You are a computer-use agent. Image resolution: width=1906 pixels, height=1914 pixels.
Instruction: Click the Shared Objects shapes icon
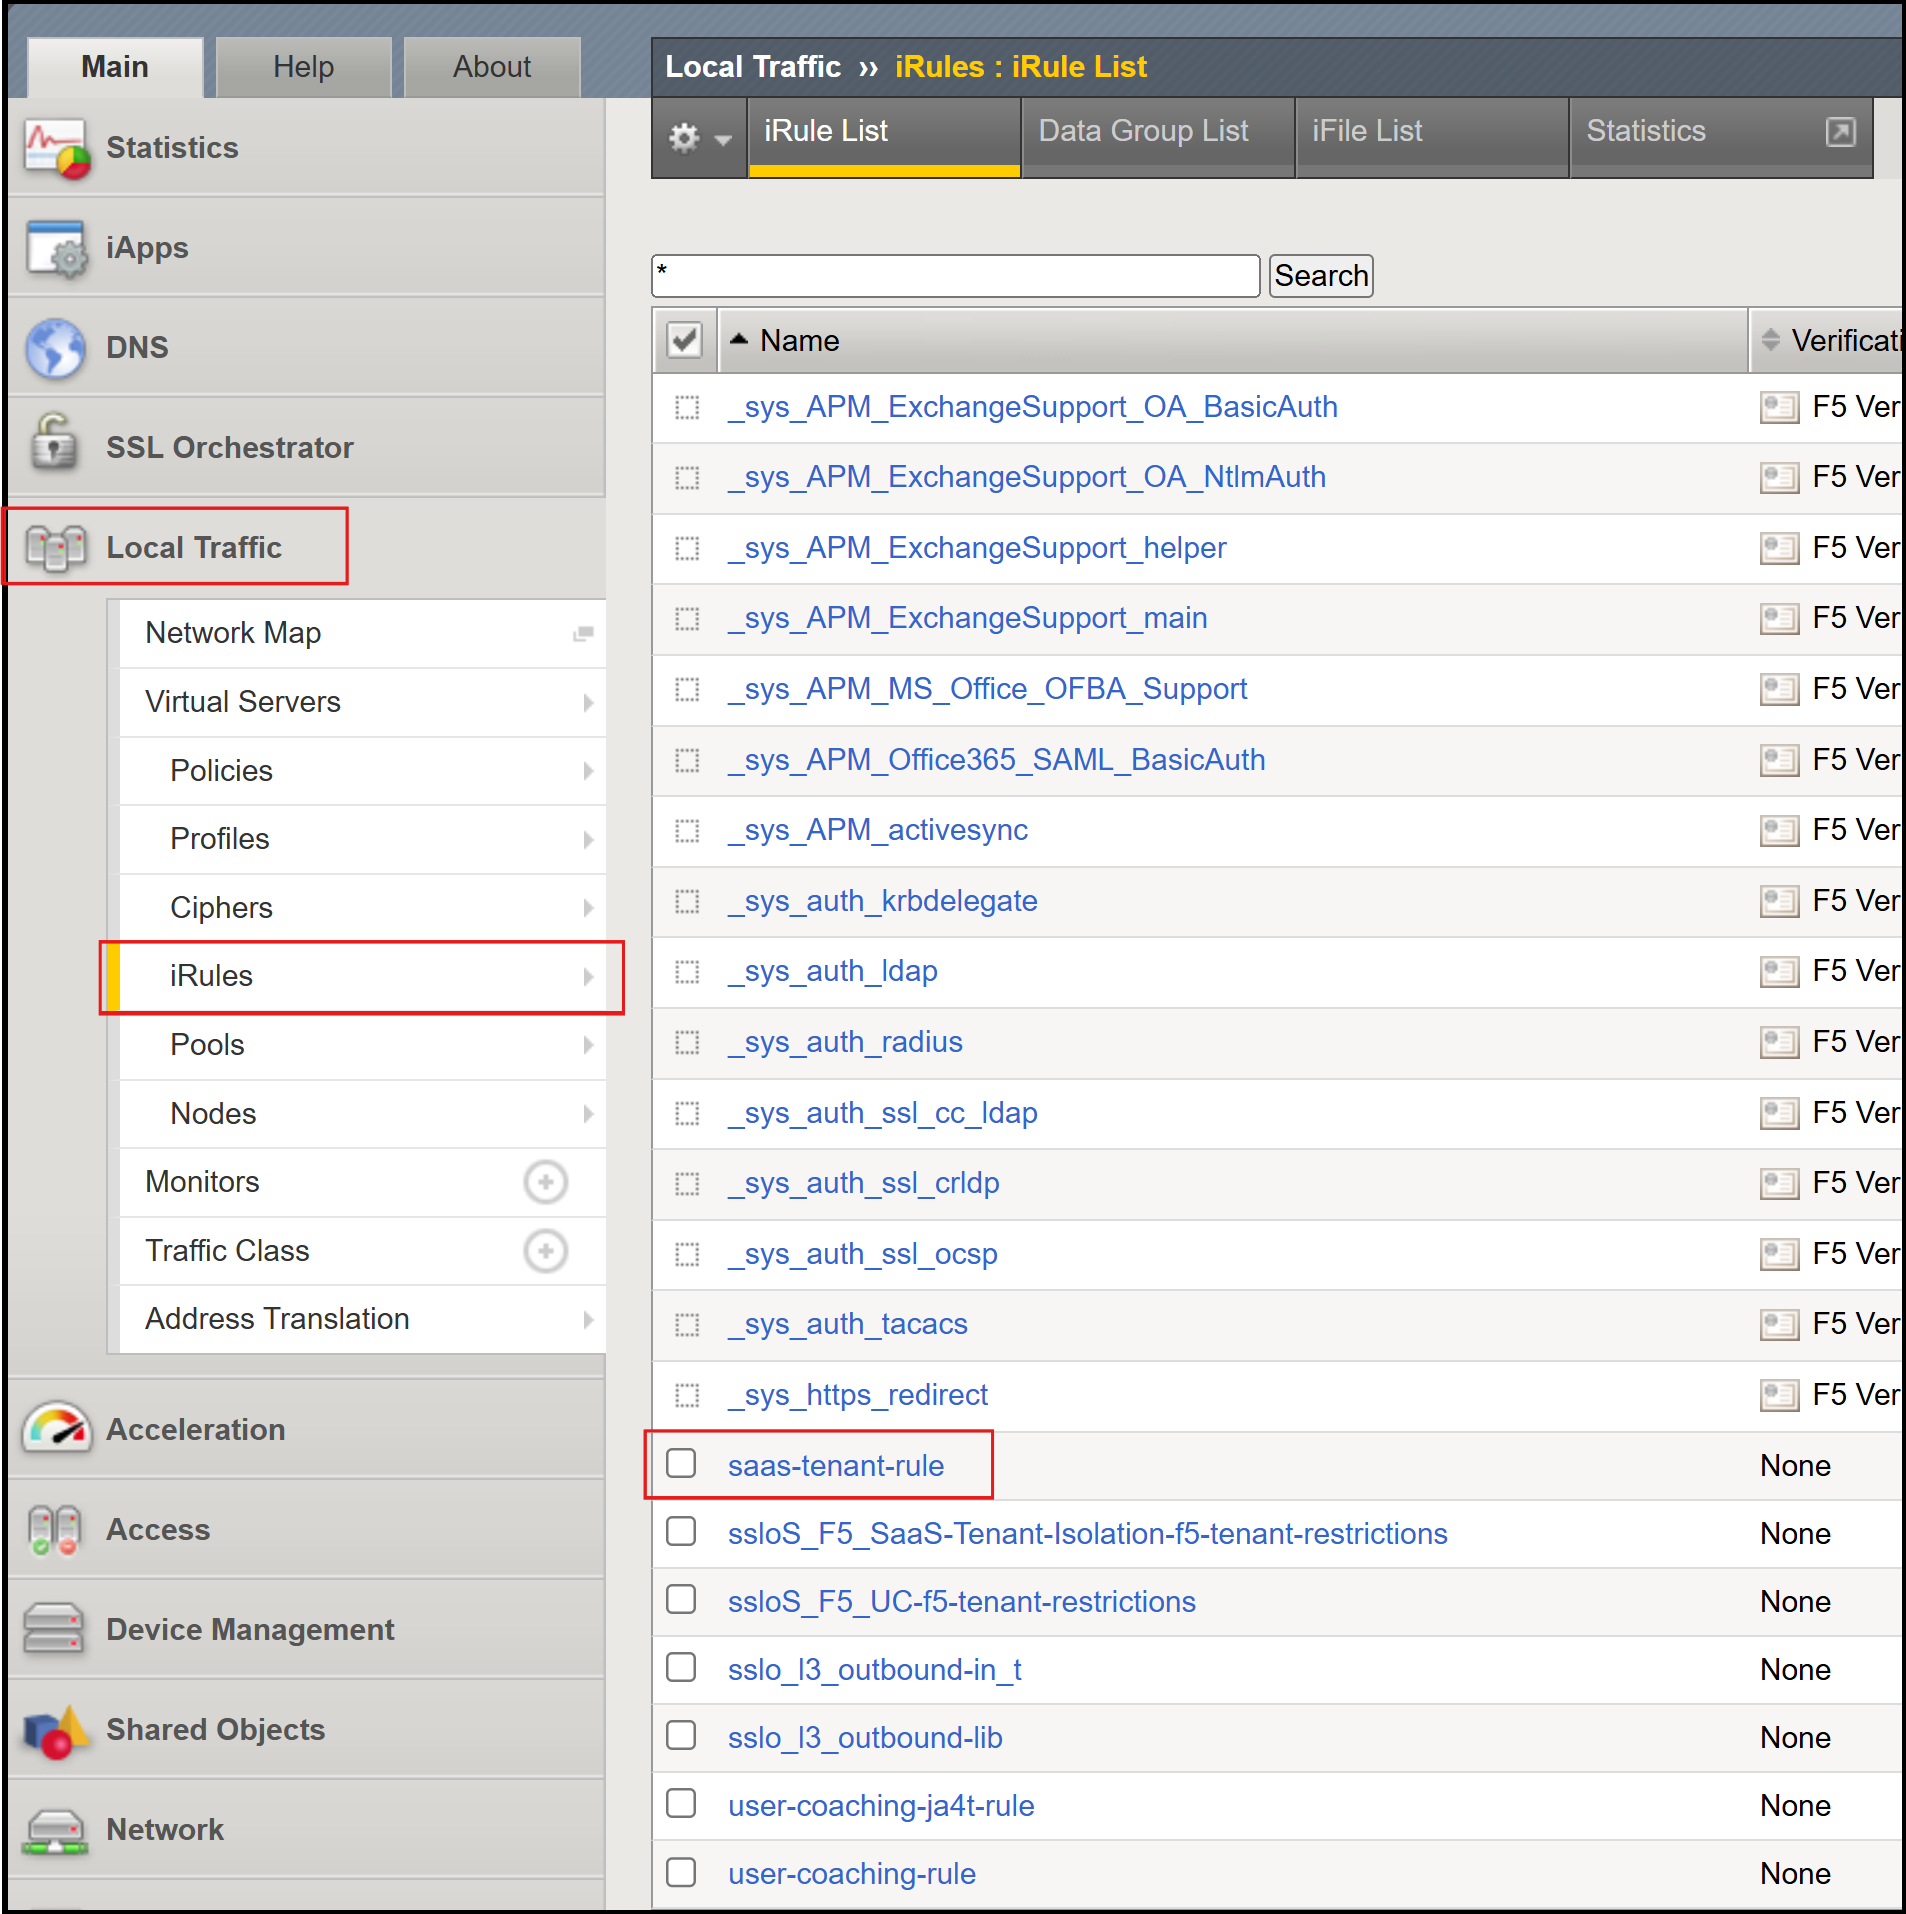(56, 1731)
